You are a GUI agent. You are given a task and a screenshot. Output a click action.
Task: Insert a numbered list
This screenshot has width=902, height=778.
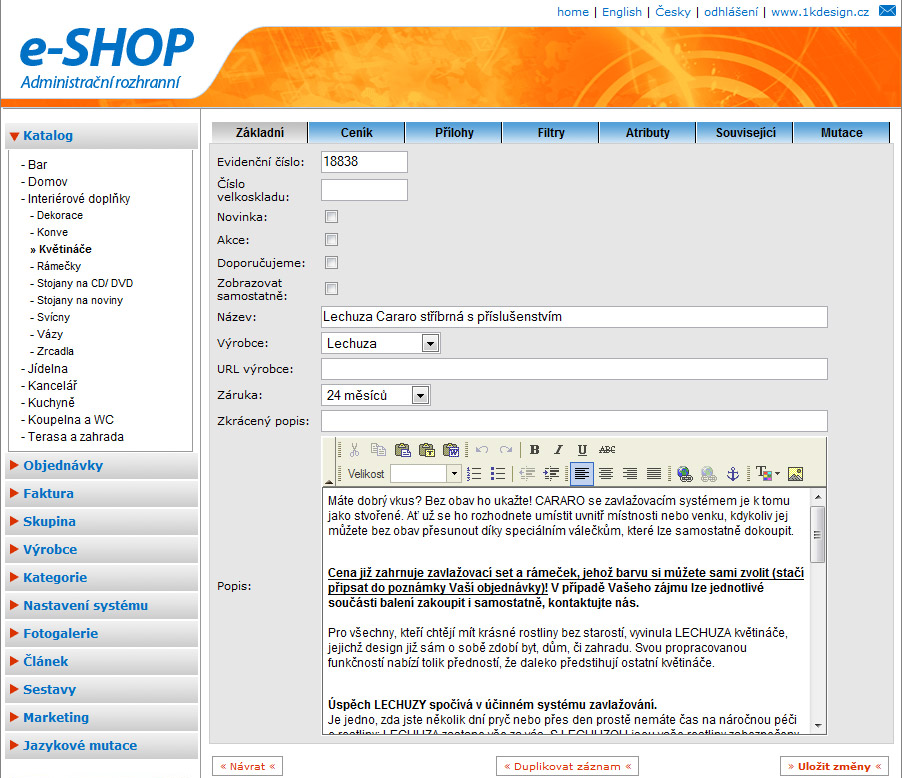pyautogui.click(x=475, y=474)
